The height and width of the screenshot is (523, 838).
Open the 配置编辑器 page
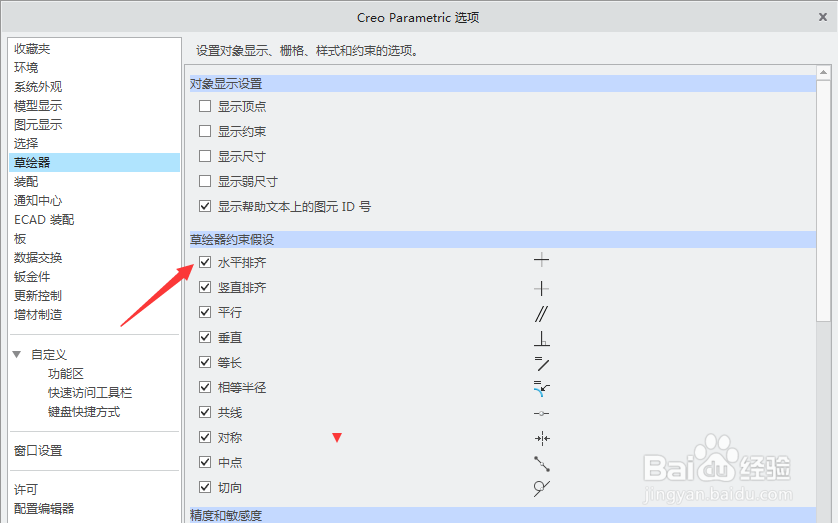(44, 509)
